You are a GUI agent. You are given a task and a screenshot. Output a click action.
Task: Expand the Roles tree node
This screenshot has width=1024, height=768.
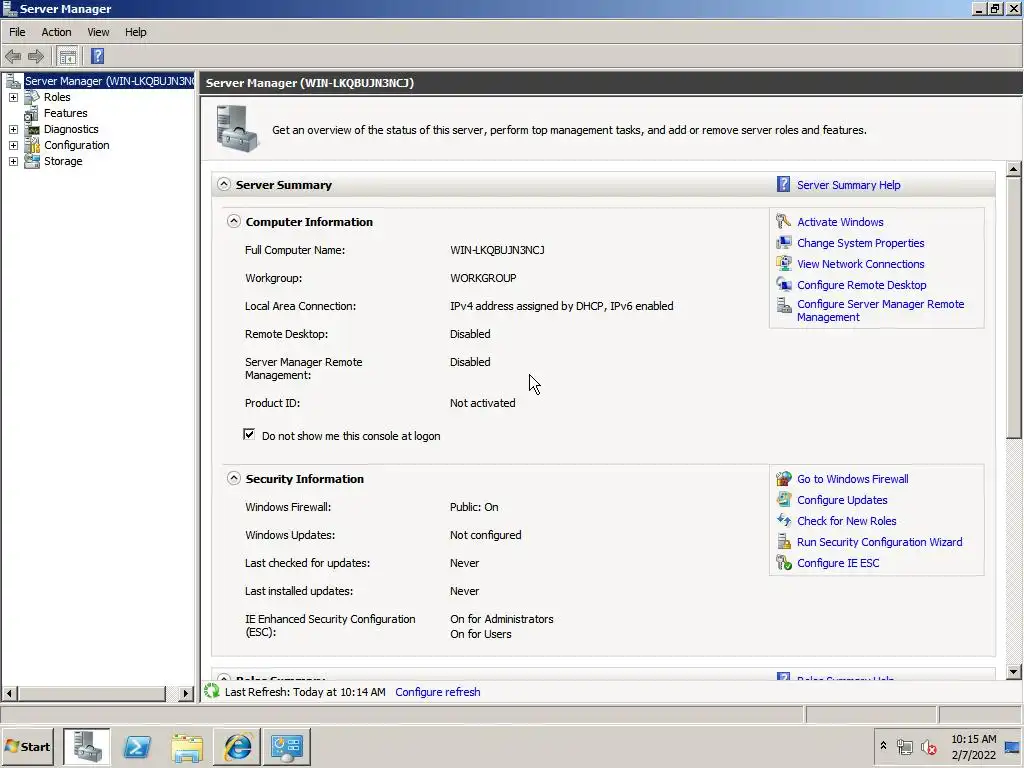(13, 97)
